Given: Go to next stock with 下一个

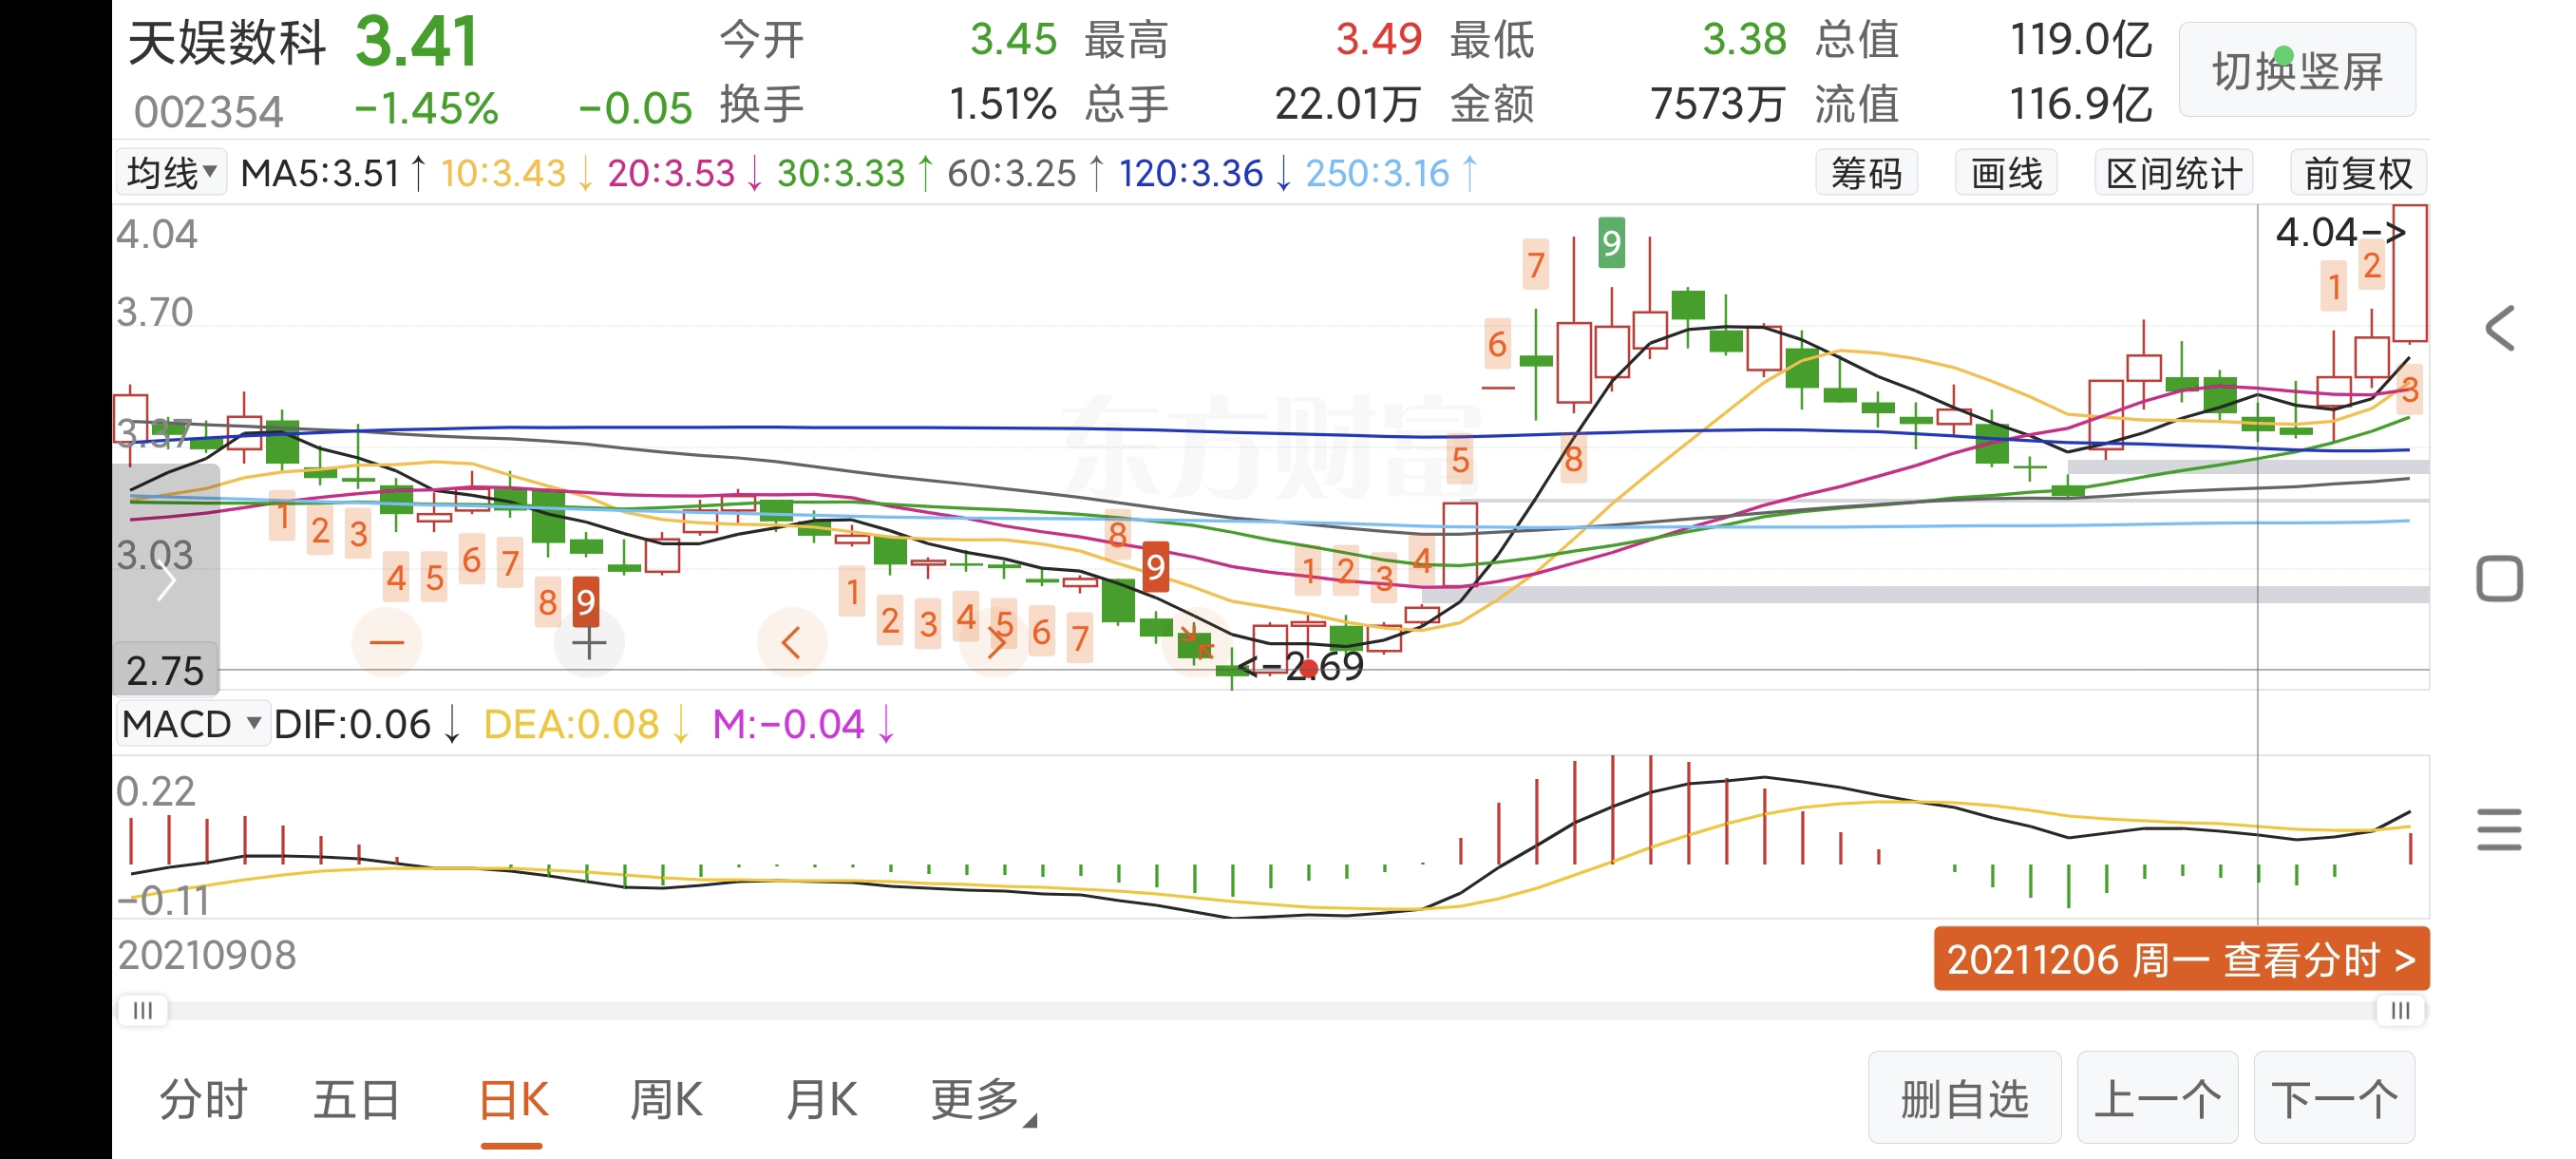Looking at the screenshot, I should [2334, 1098].
